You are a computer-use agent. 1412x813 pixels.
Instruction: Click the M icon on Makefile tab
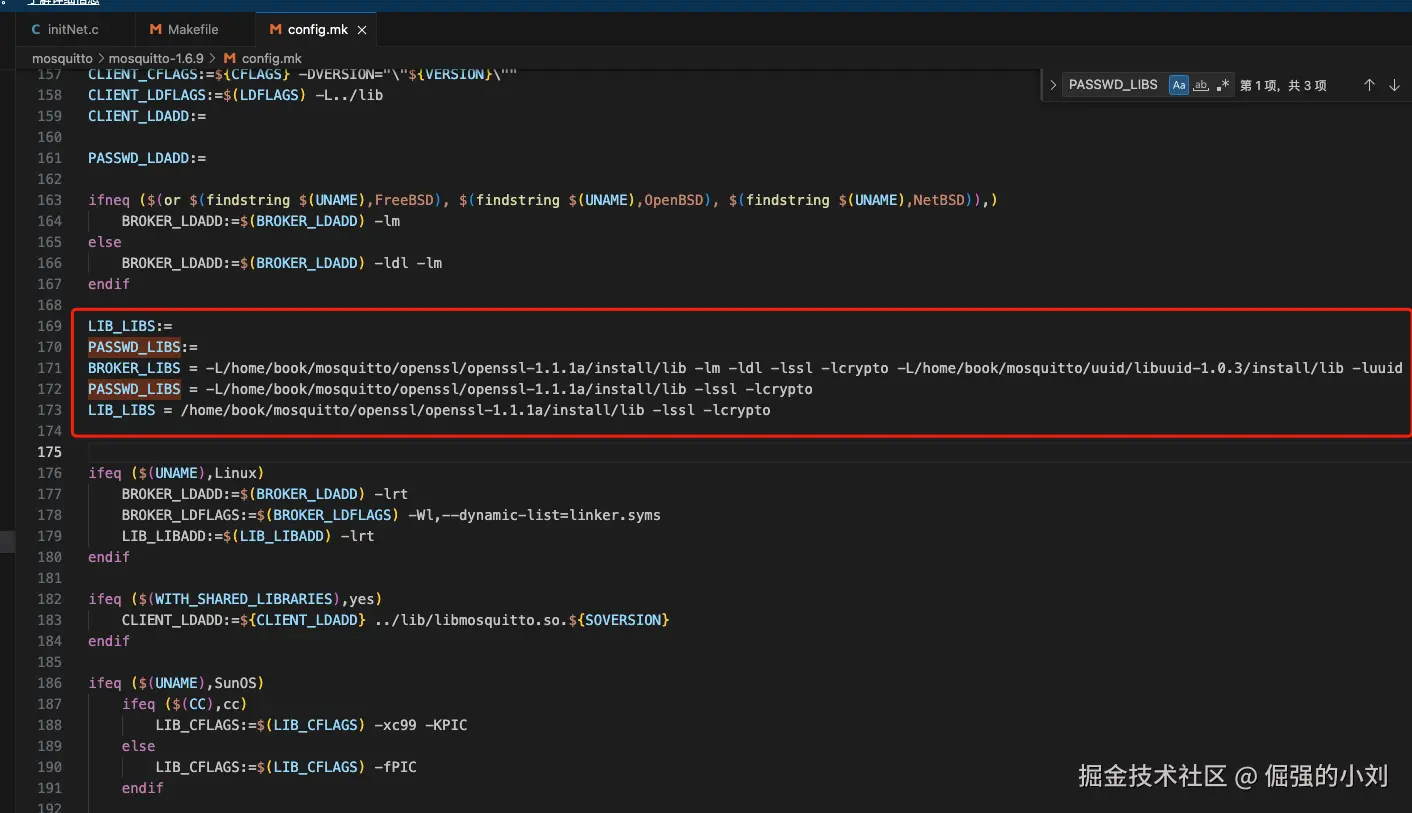tap(155, 30)
